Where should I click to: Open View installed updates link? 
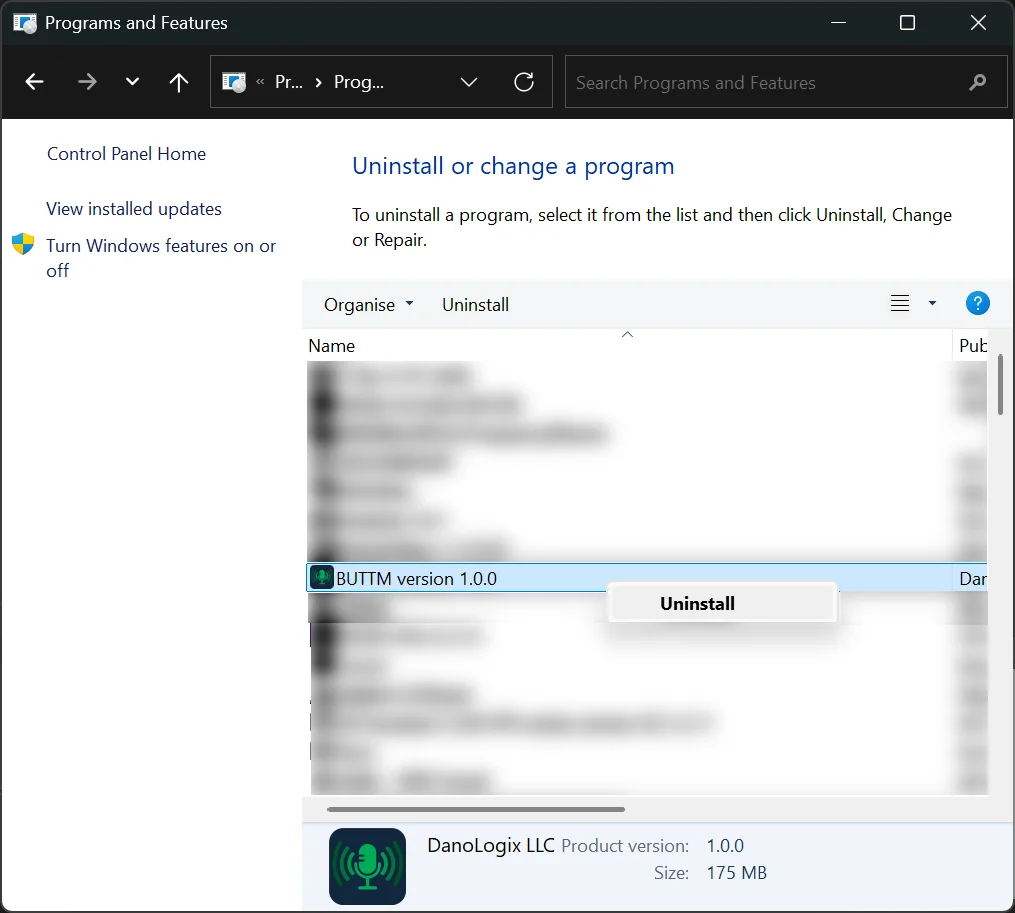coord(134,209)
